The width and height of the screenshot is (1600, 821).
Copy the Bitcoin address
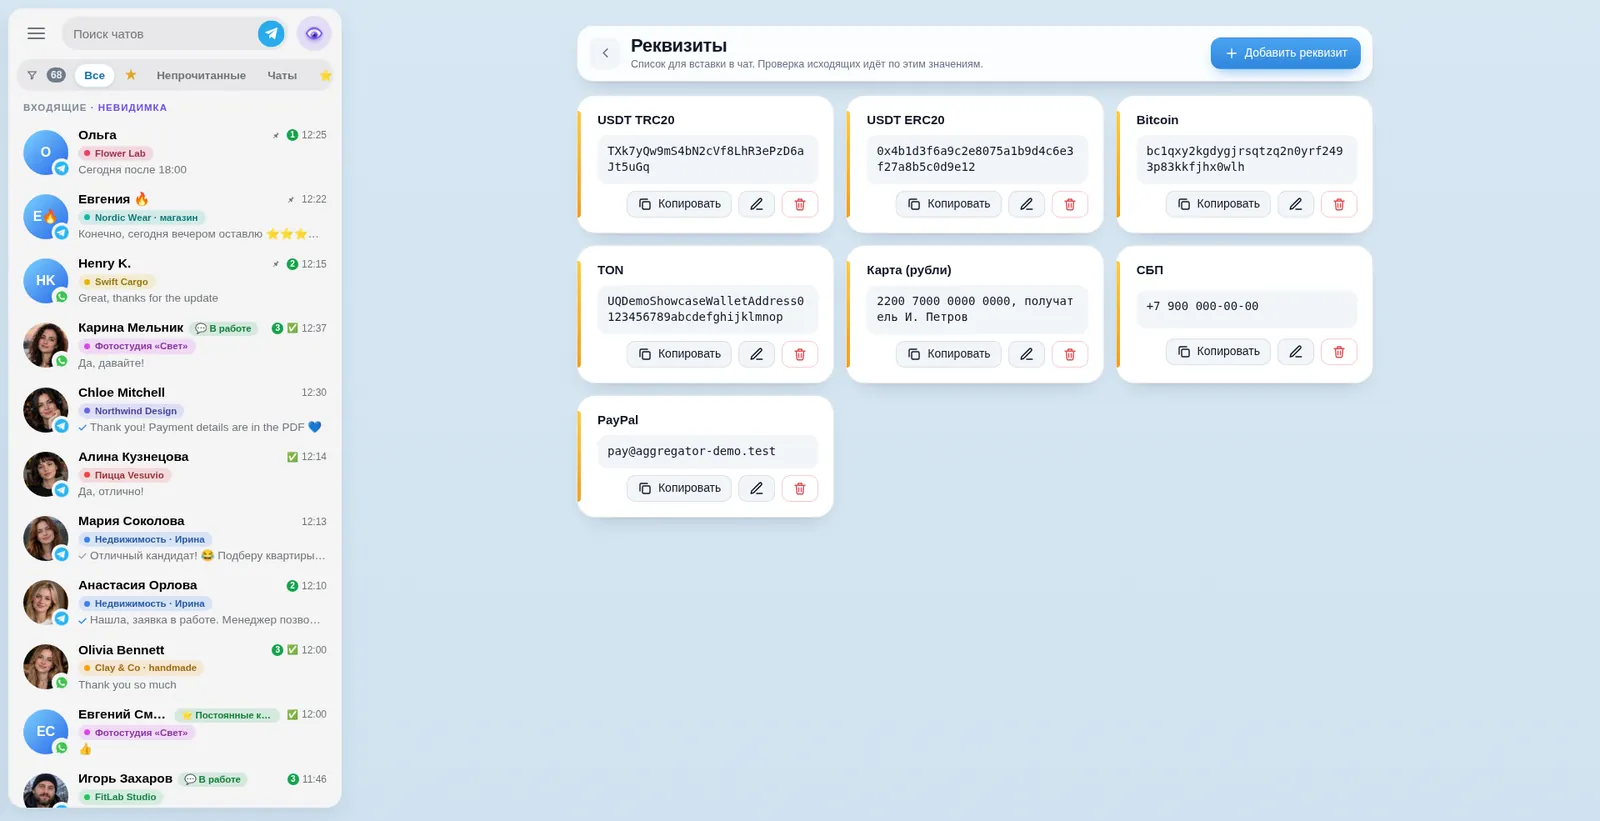[1218, 204]
